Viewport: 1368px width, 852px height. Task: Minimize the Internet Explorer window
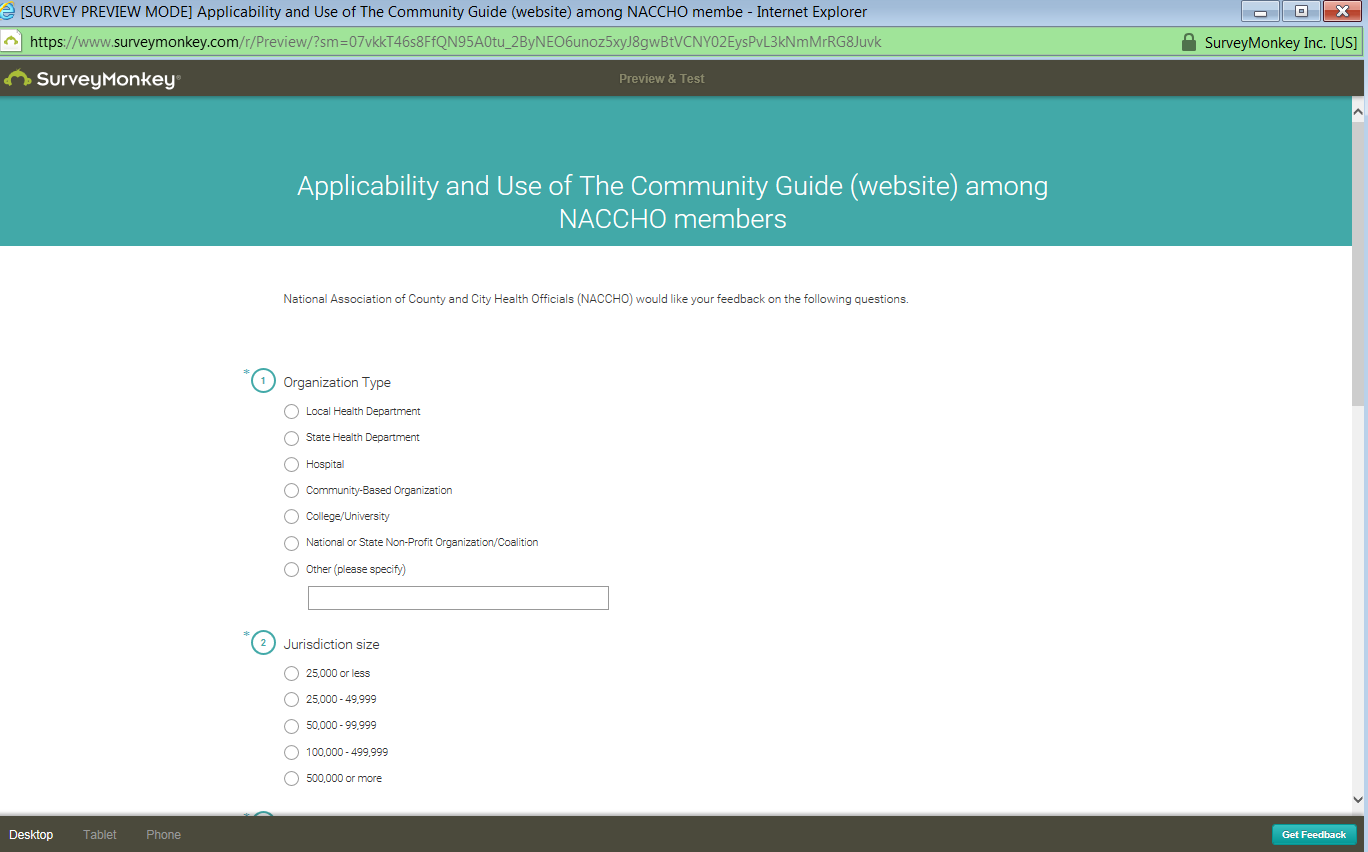point(1260,12)
